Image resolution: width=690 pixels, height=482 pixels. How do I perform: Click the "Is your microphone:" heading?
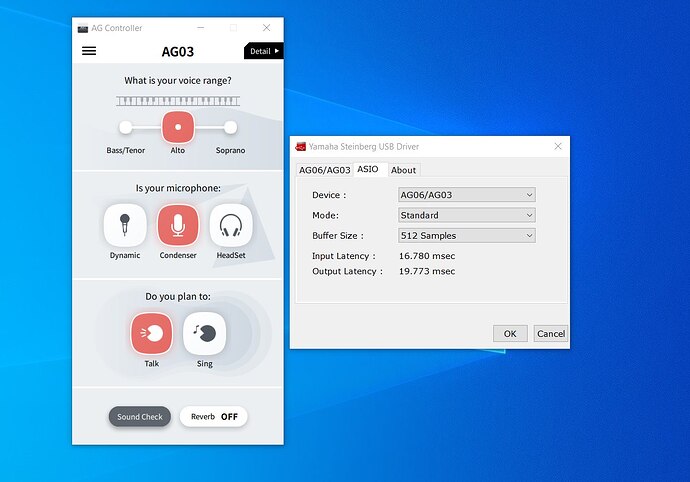178,188
